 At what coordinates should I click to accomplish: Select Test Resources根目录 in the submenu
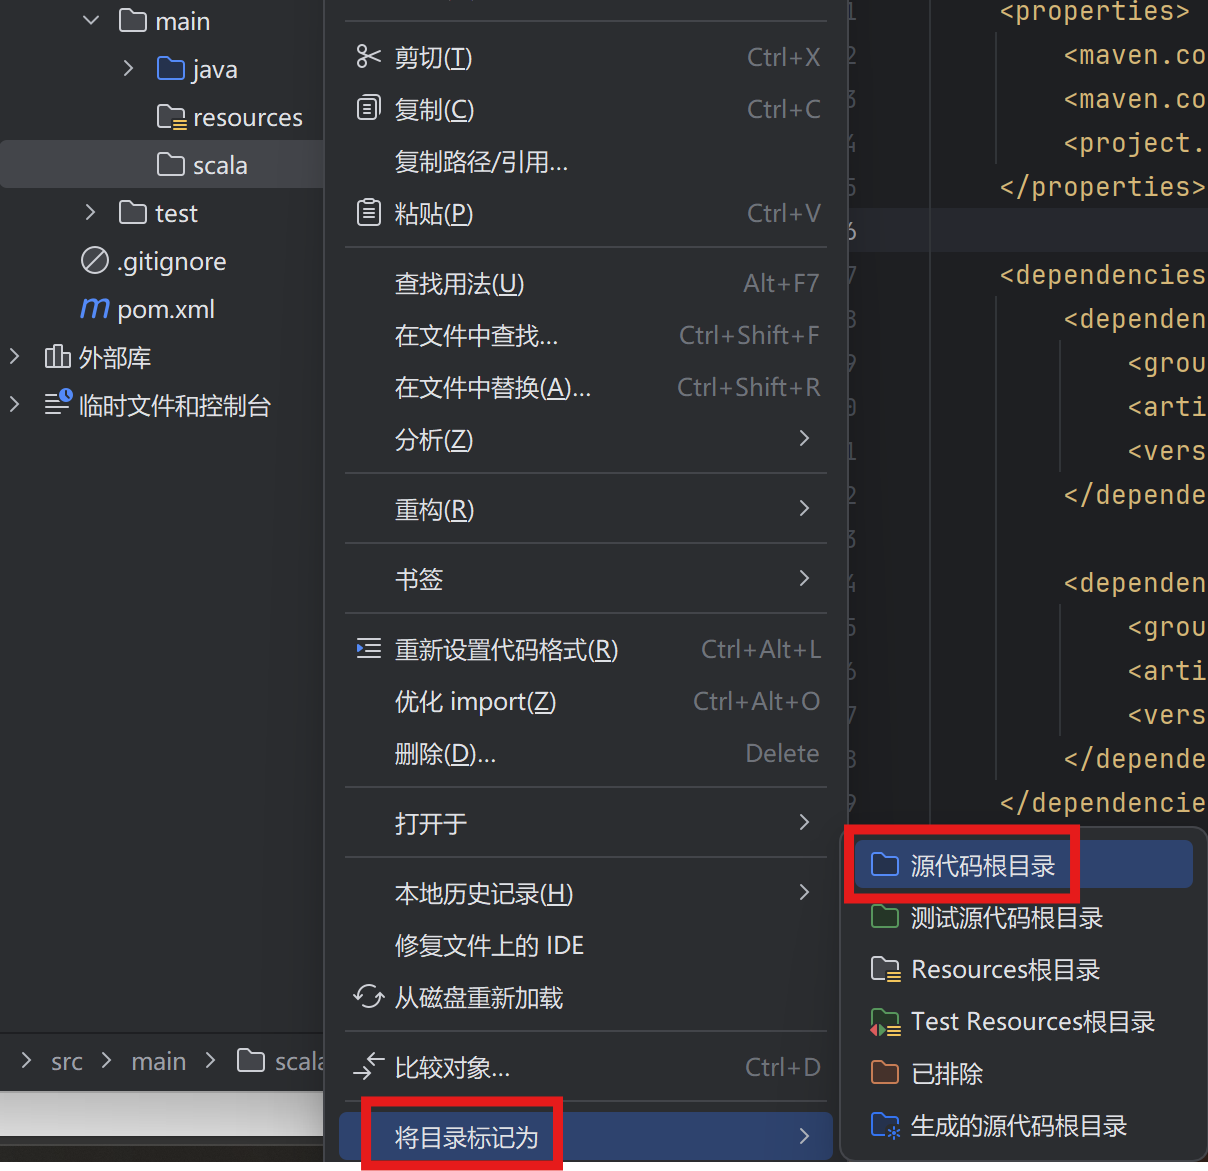[x=1024, y=1020]
